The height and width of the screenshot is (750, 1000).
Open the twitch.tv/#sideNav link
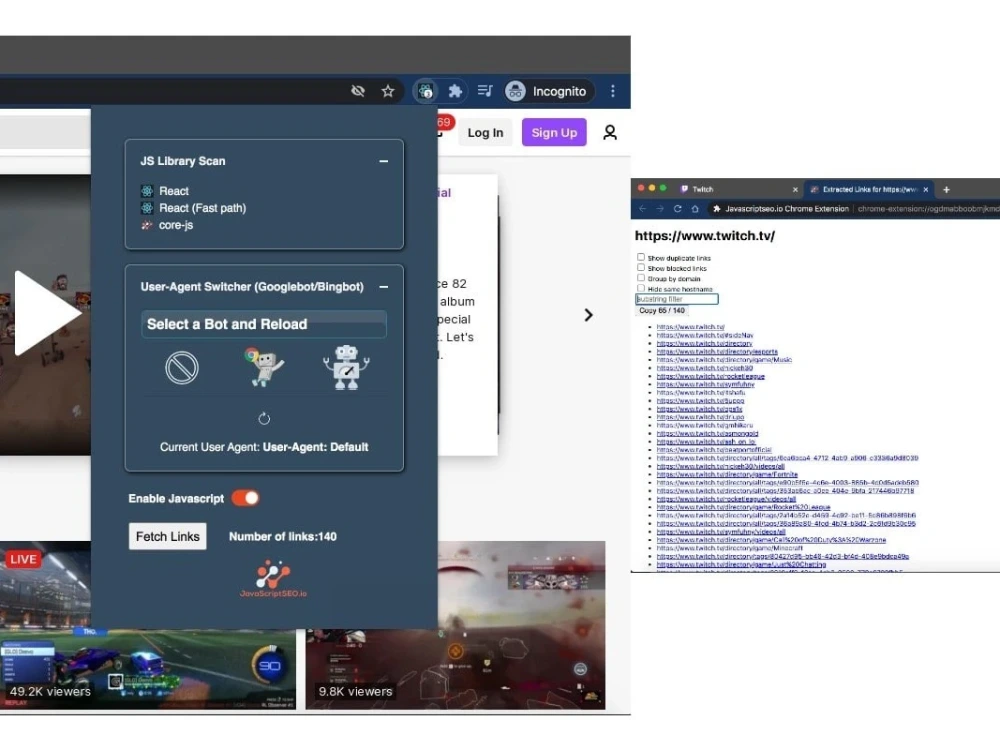tap(705, 335)
